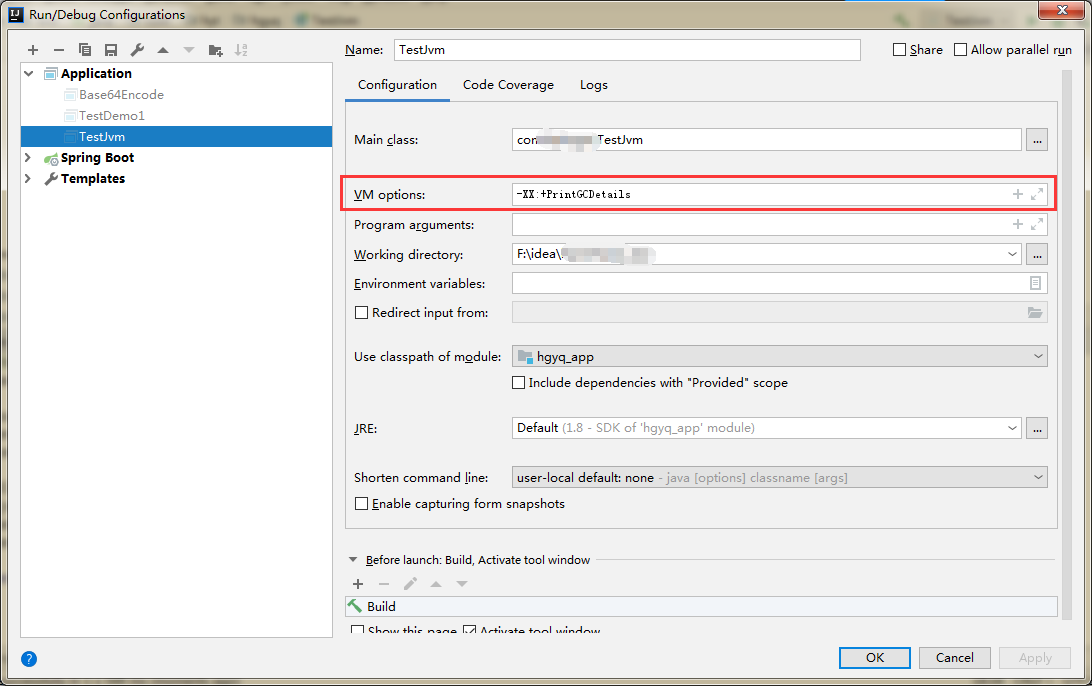Open the Logs tab
The width and height of the screenshot is (1092, 686).
pos(594,85)
